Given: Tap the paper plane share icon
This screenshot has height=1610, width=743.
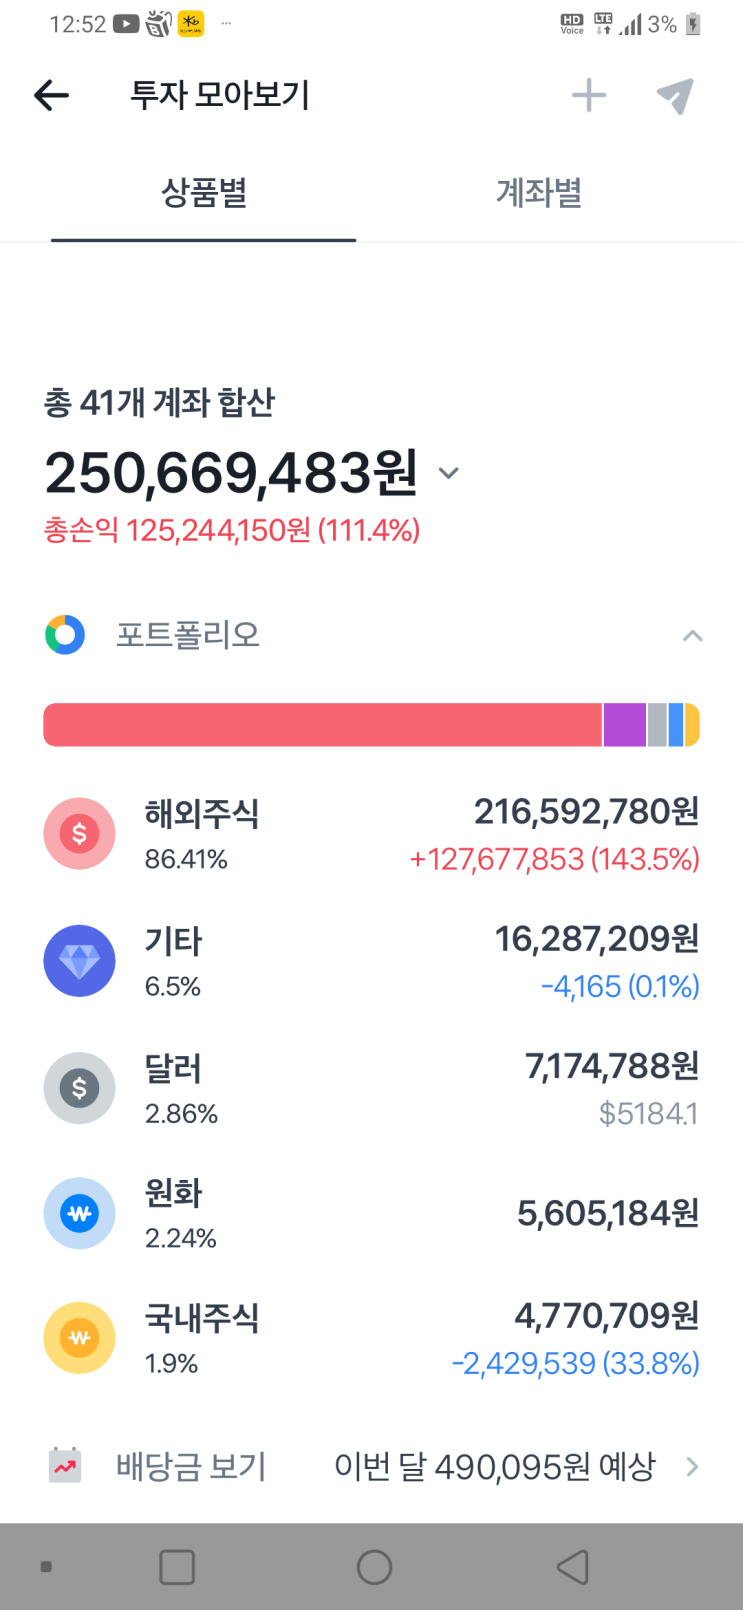Looking at the screenshot, I should click(x=675, y=96).
